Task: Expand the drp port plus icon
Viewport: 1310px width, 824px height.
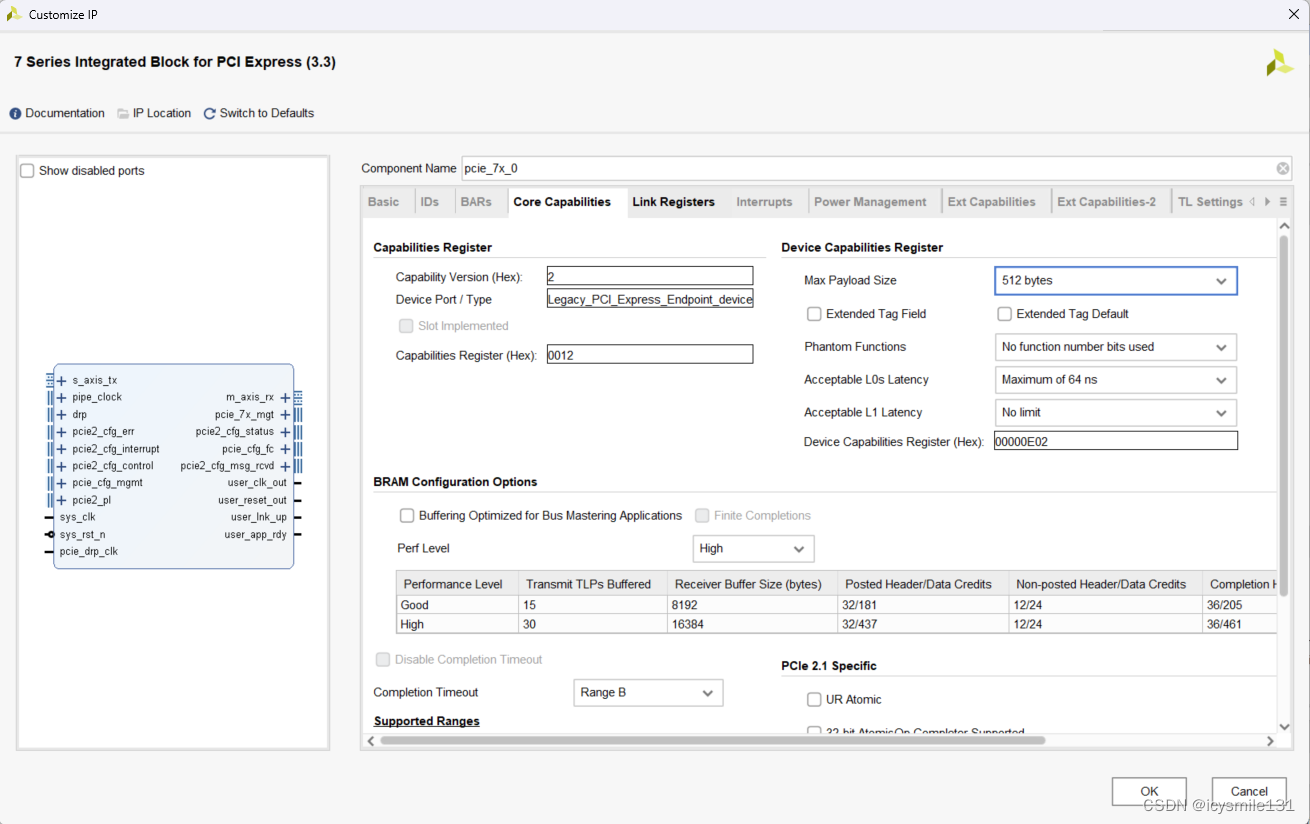Action: (x=62, y=415)
